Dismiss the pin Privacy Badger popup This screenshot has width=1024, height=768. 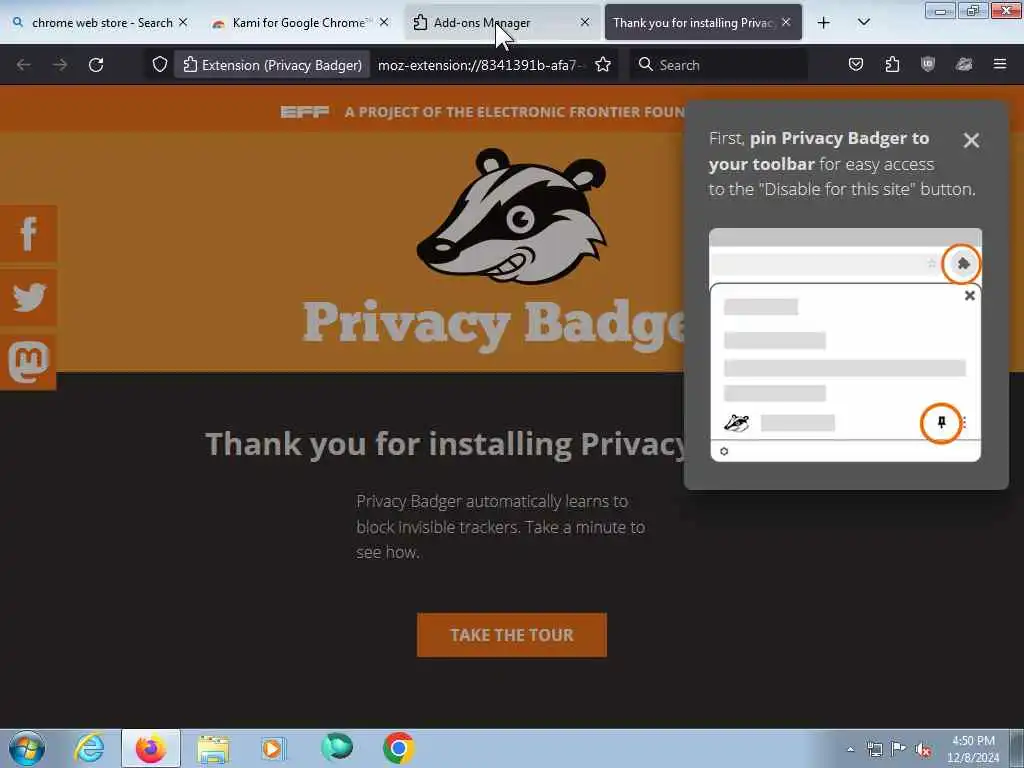pos(970,140)
